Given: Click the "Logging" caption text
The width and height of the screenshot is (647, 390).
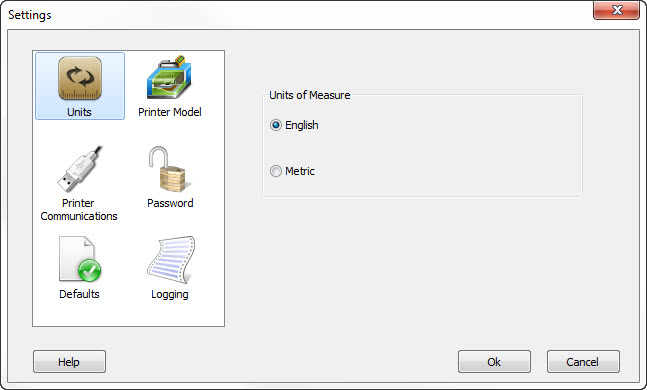Looking at the screenshot, I should coord(170,295).
